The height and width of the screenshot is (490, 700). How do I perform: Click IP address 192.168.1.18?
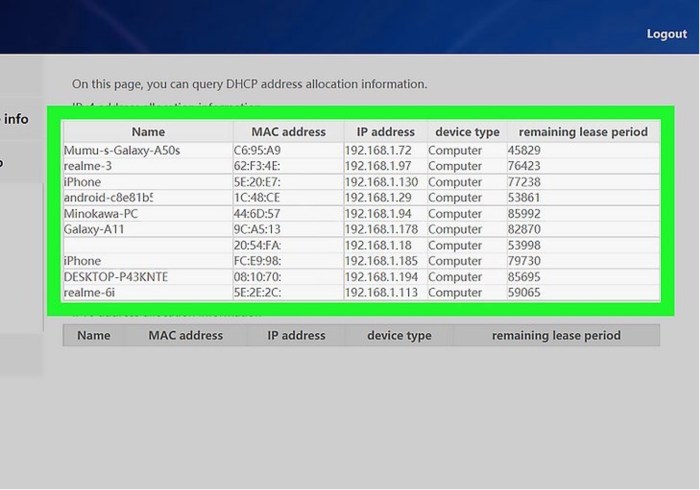click(378, 245)
